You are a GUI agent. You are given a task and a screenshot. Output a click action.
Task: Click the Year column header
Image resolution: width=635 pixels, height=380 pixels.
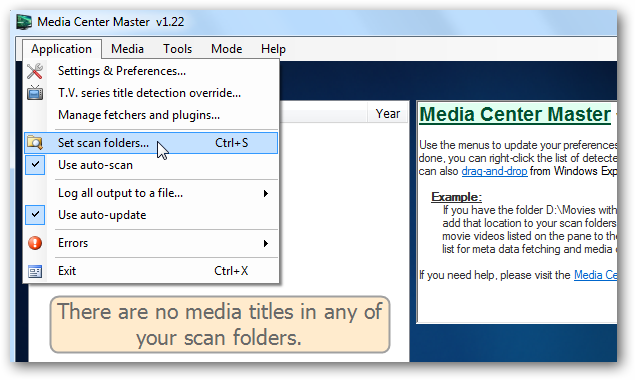[x=388, y=114]
